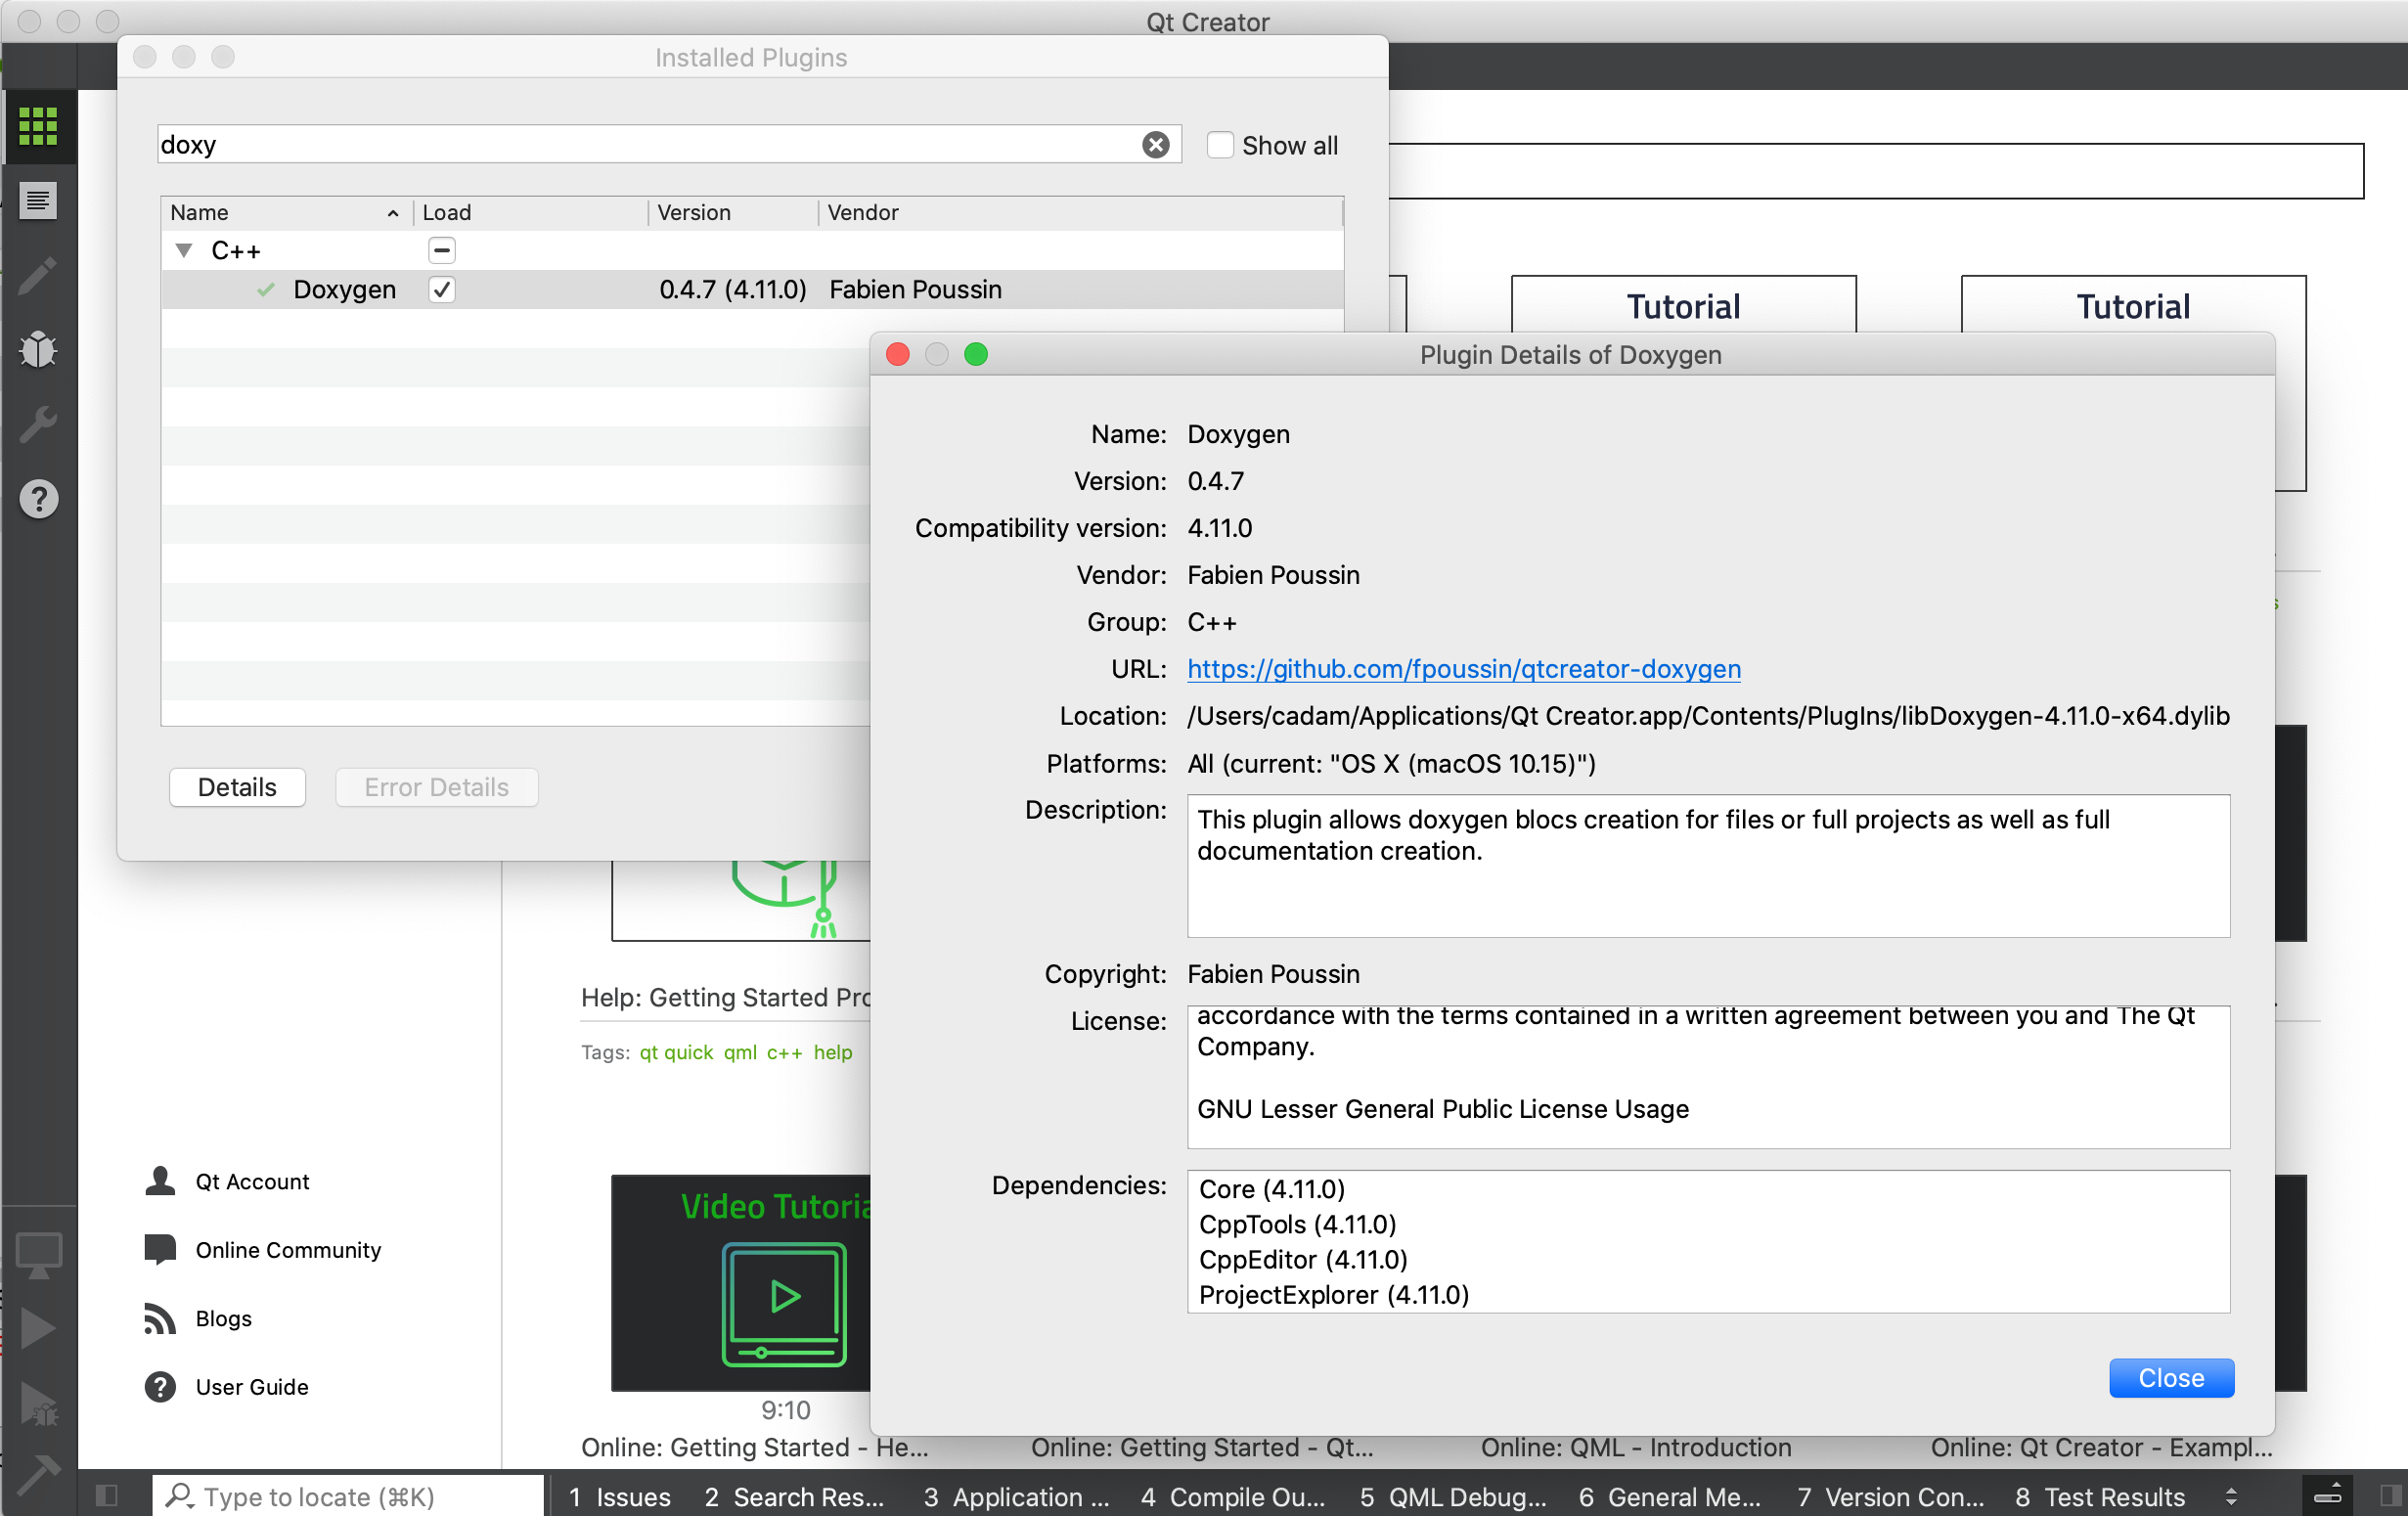
Task: Toggle Show all plugins checkbox
Action: (x=1219, y=145)
